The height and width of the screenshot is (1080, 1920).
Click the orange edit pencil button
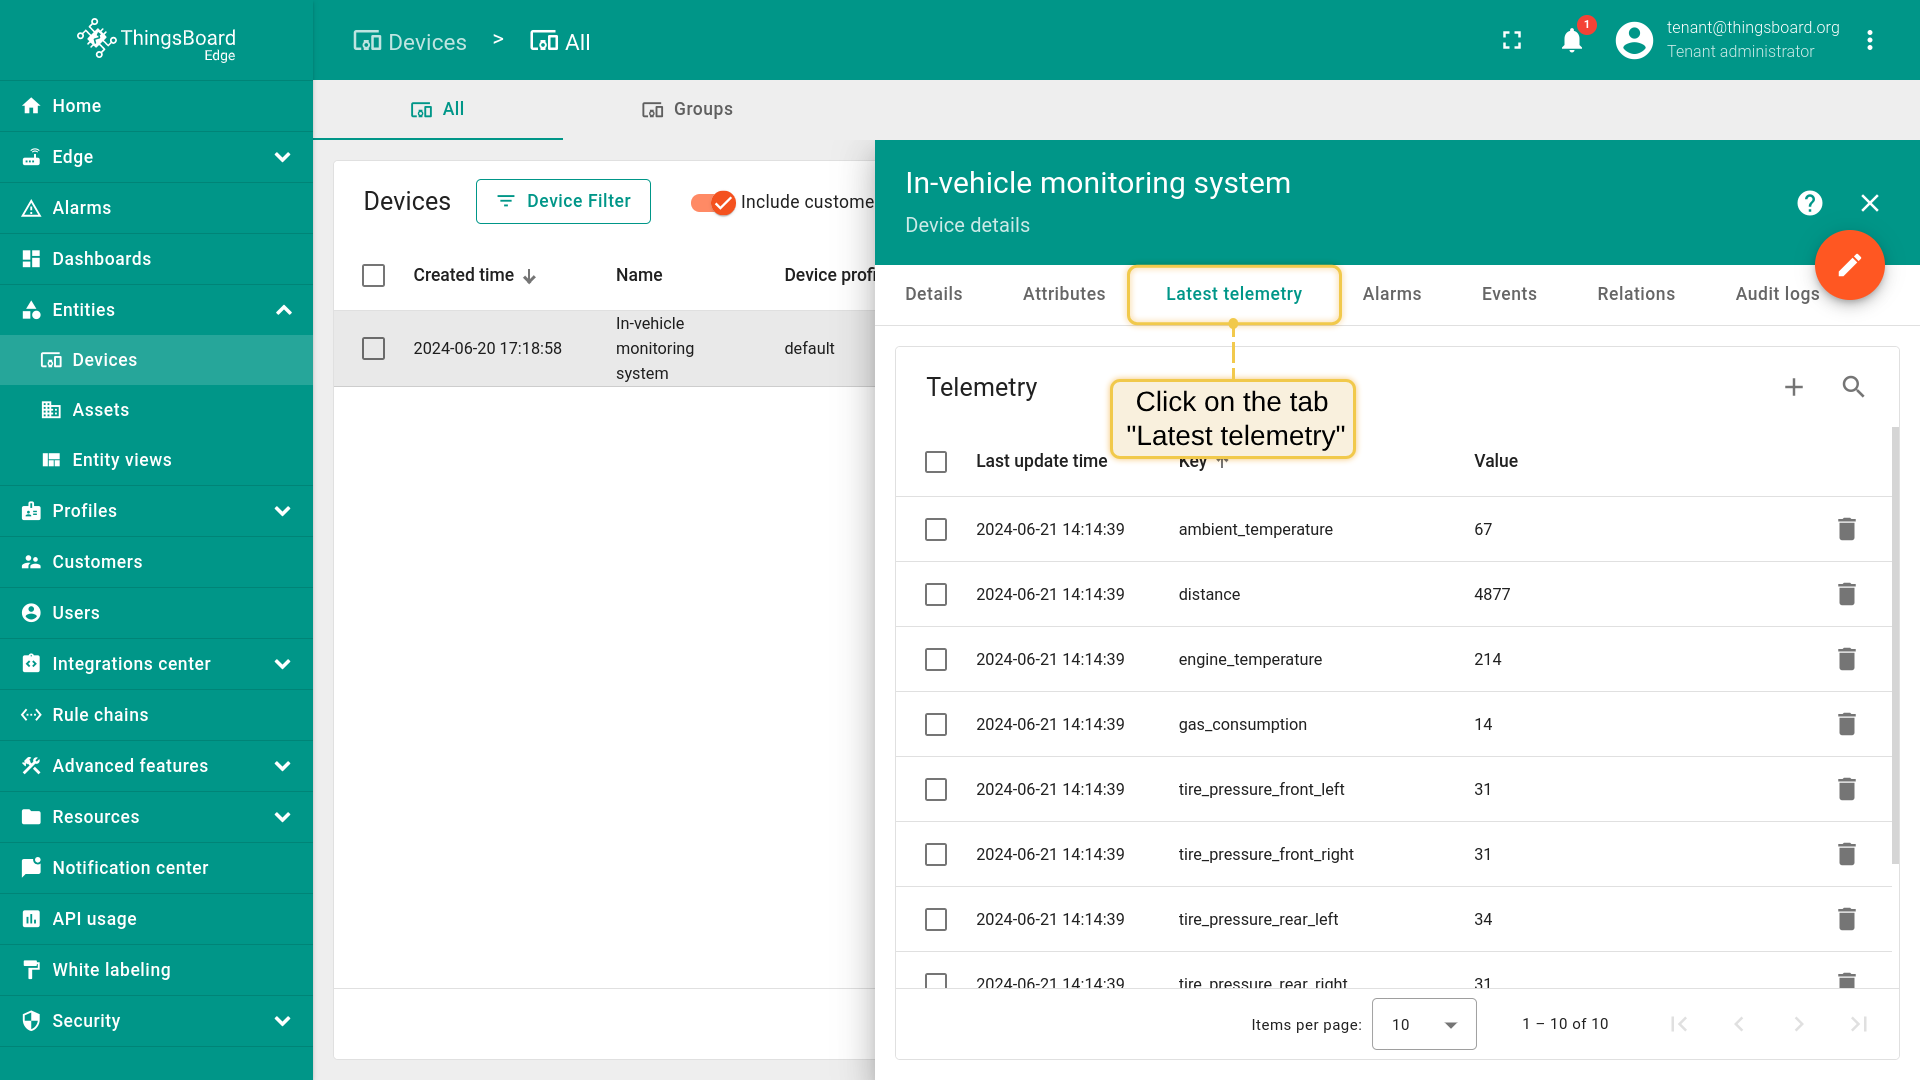(1850, 265)
